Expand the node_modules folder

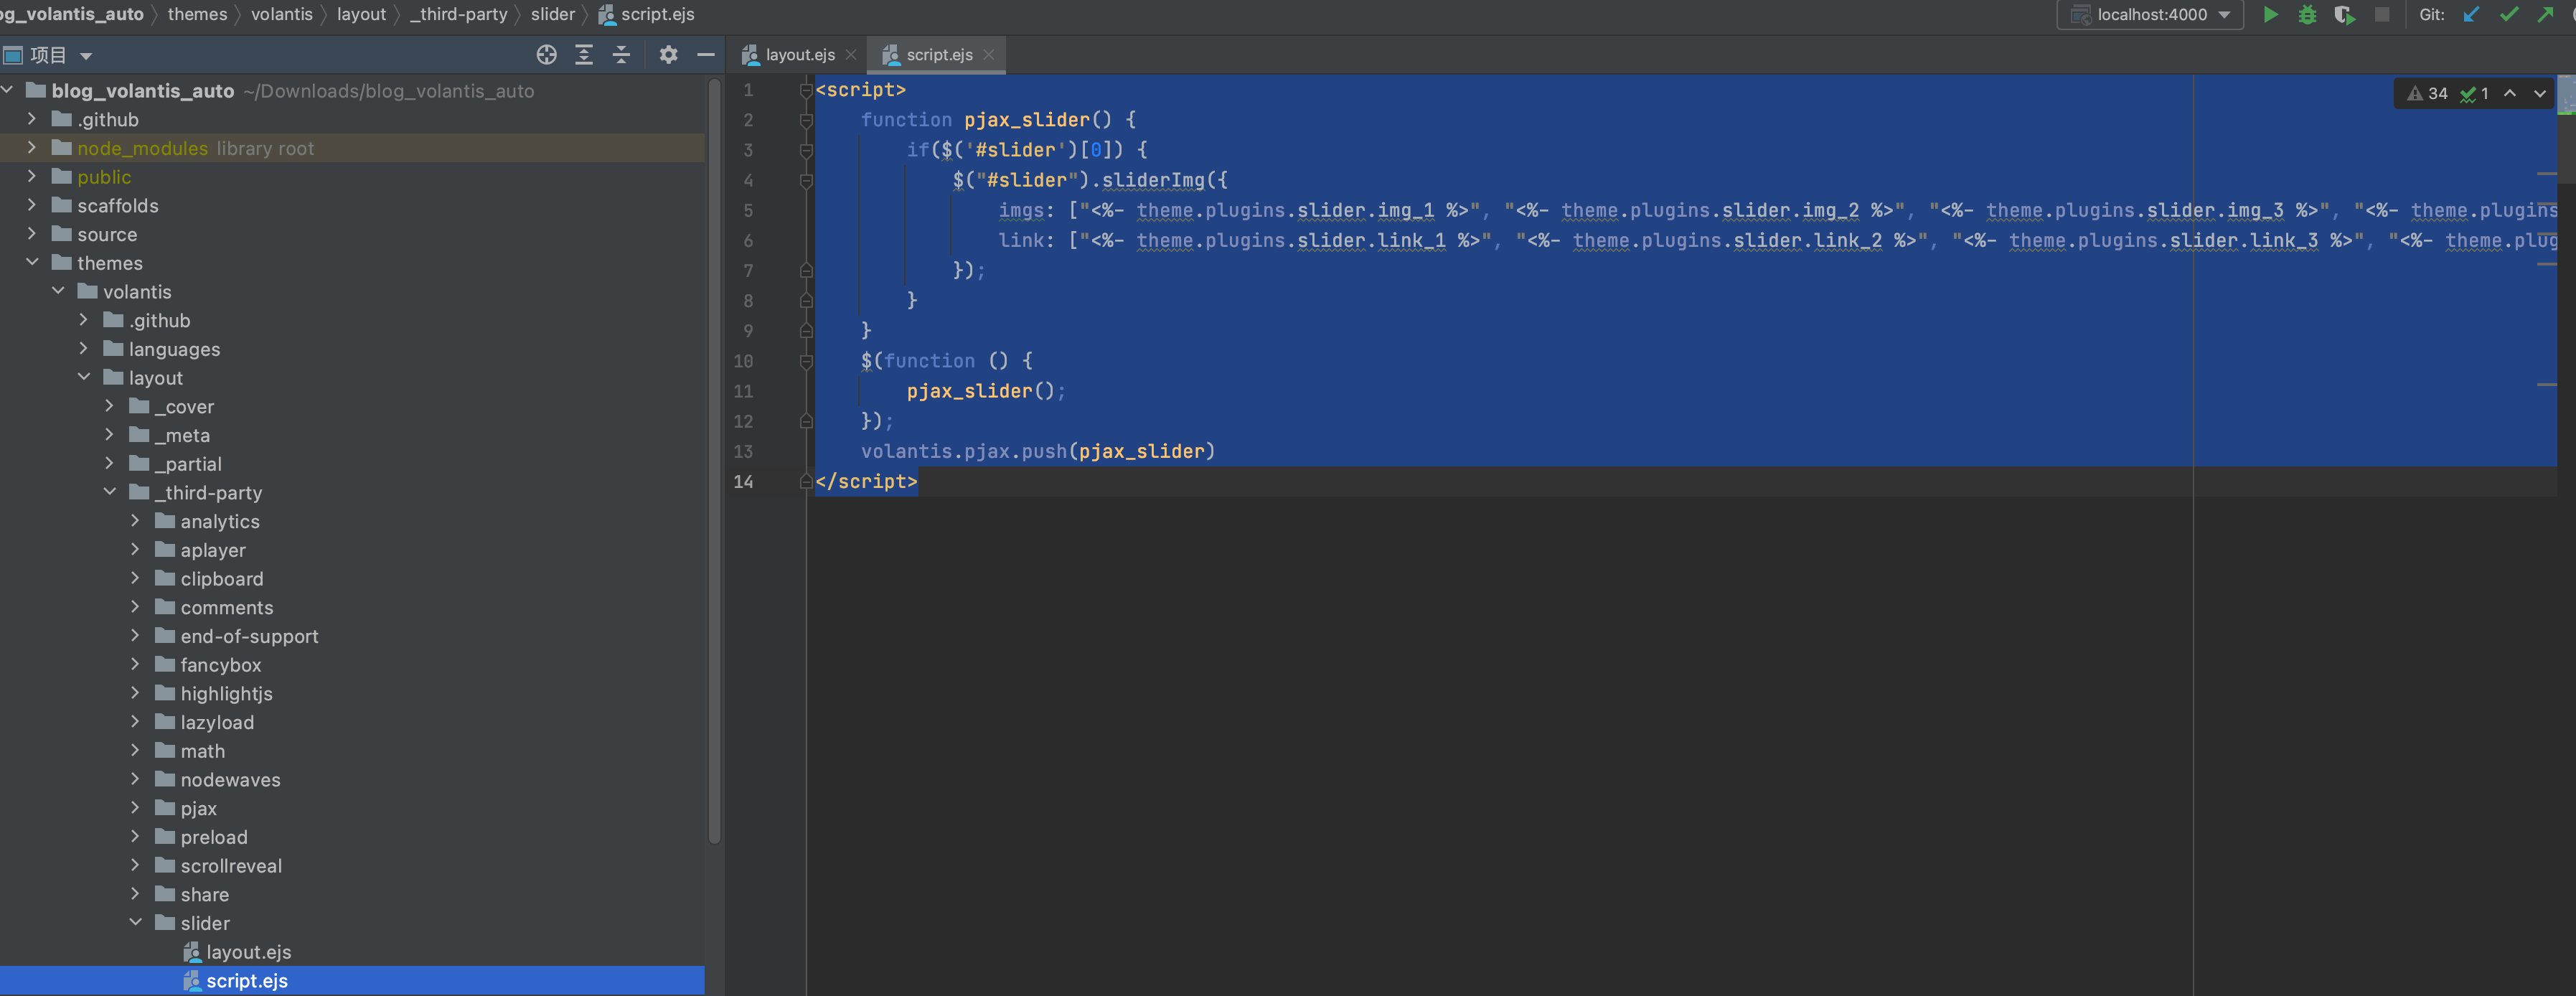coord(32,148)
